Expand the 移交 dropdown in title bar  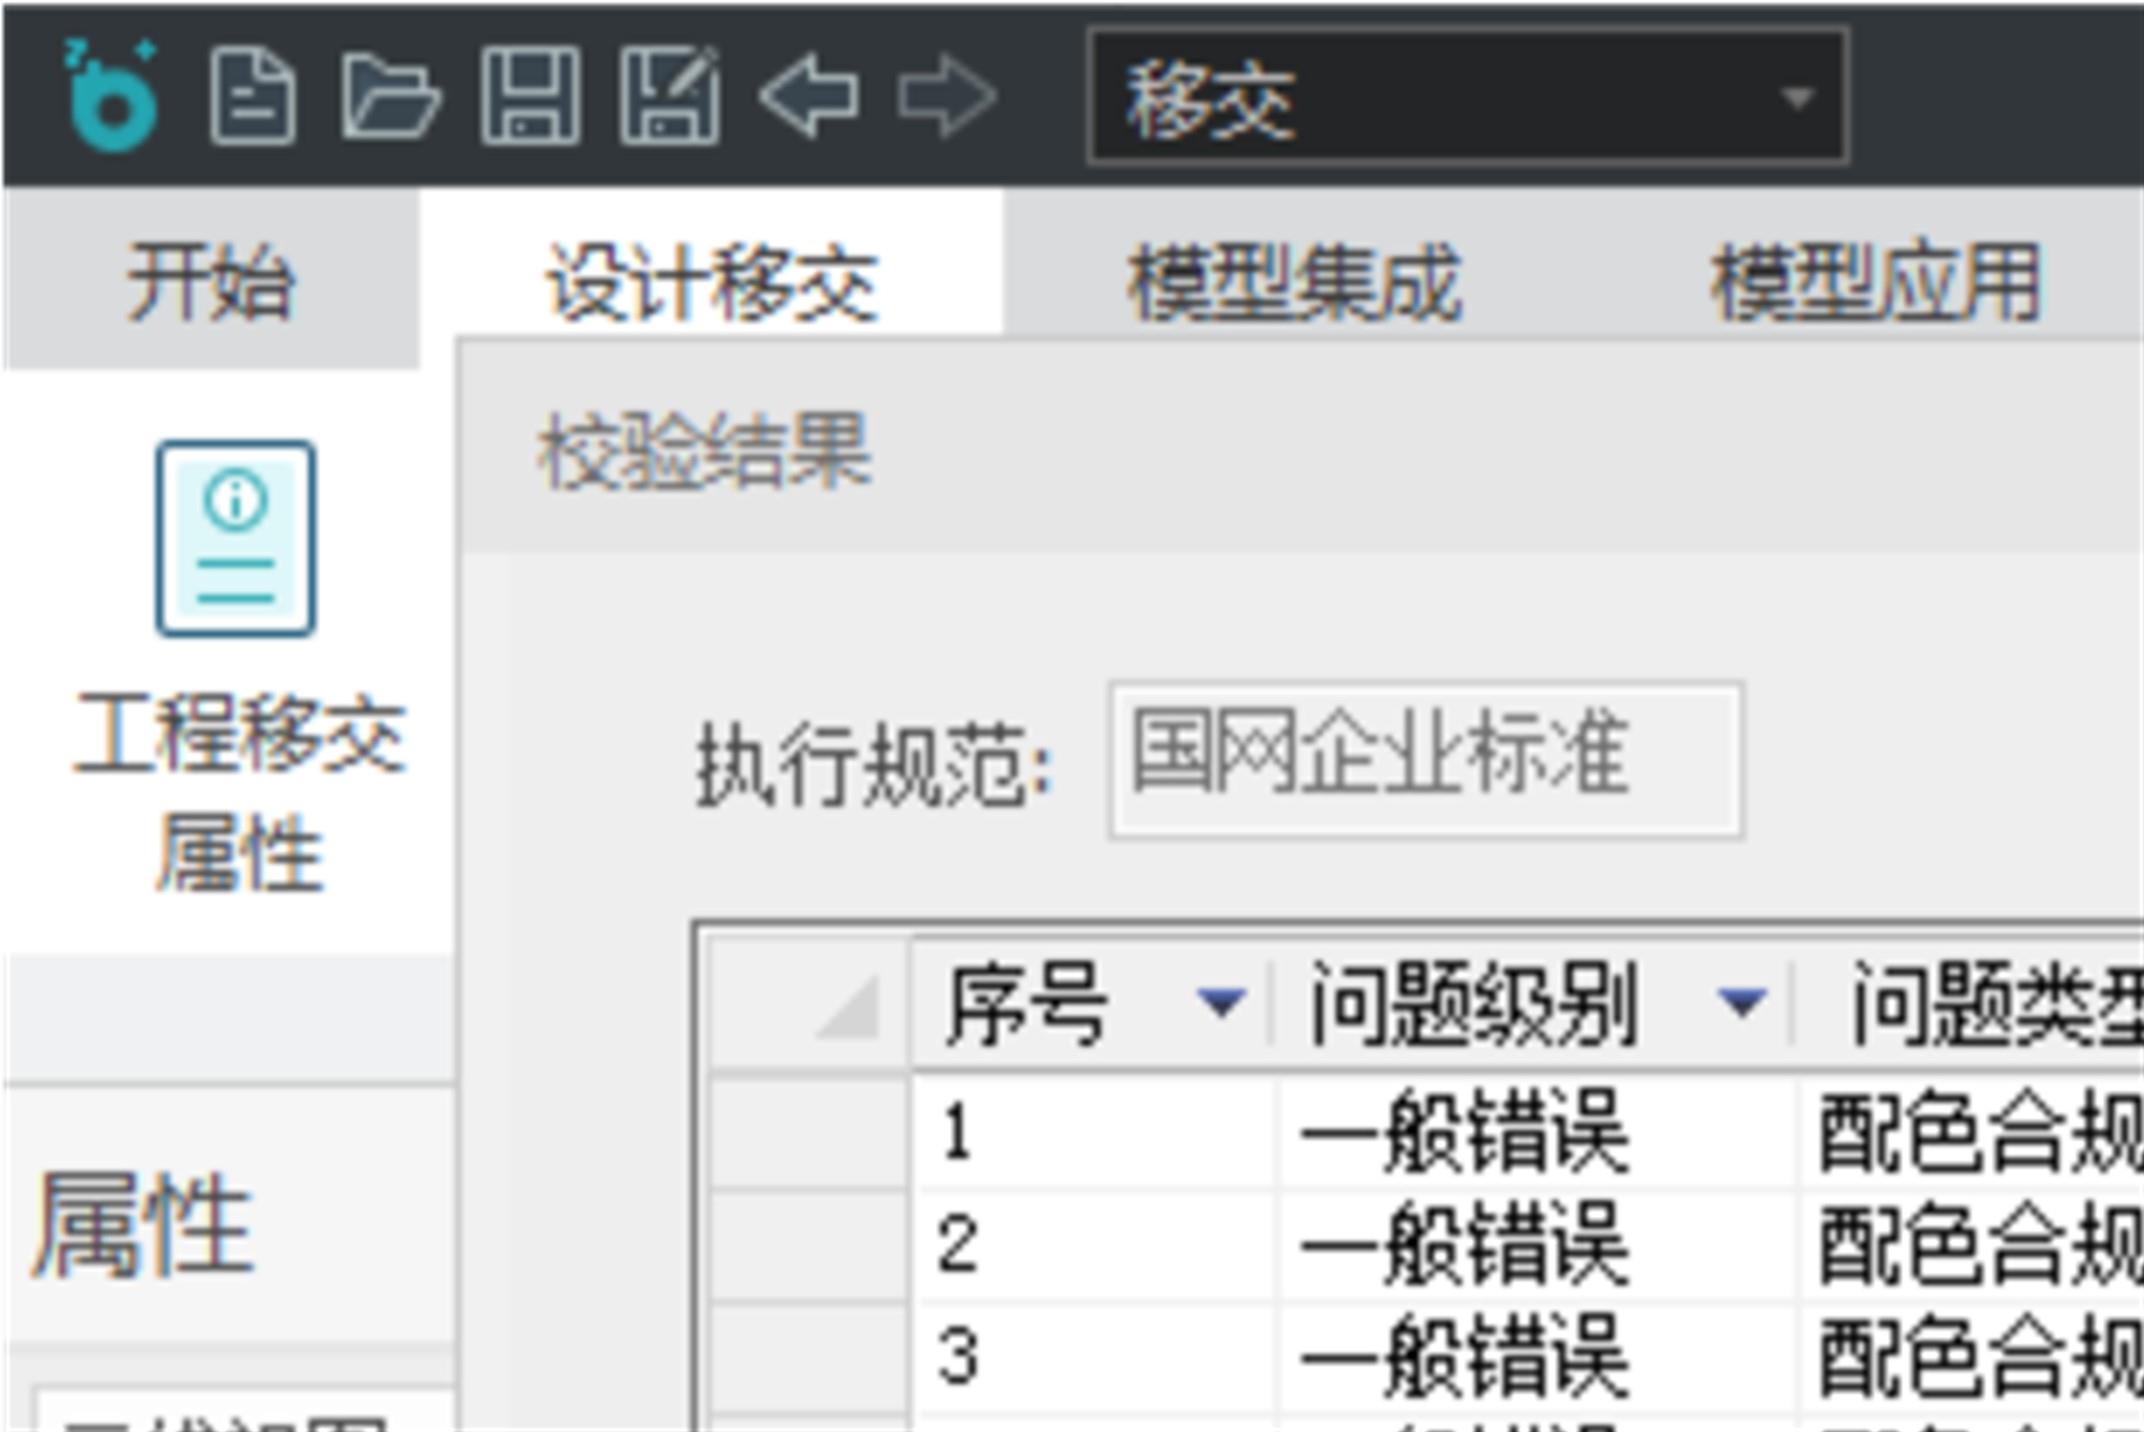[x=1797, y=99]
